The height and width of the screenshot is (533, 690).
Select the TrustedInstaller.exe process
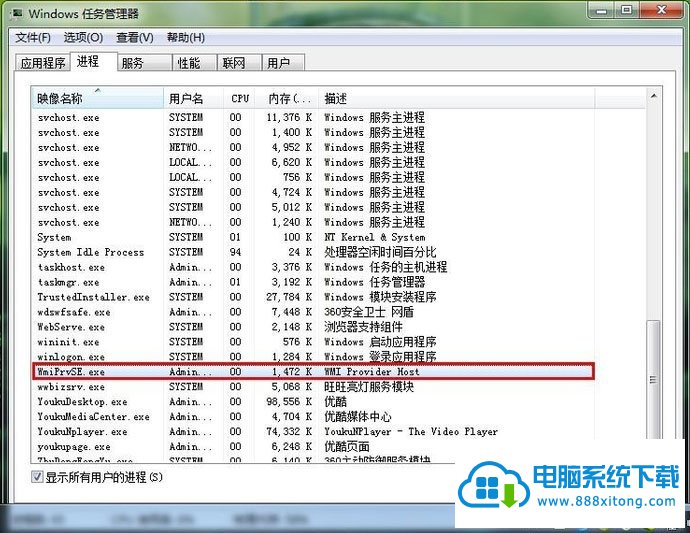[313, 297]
